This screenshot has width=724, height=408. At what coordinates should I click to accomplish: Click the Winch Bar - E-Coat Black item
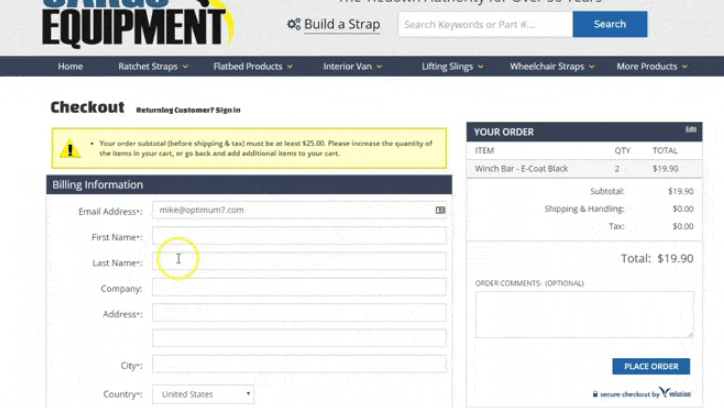tap(521, 168)
